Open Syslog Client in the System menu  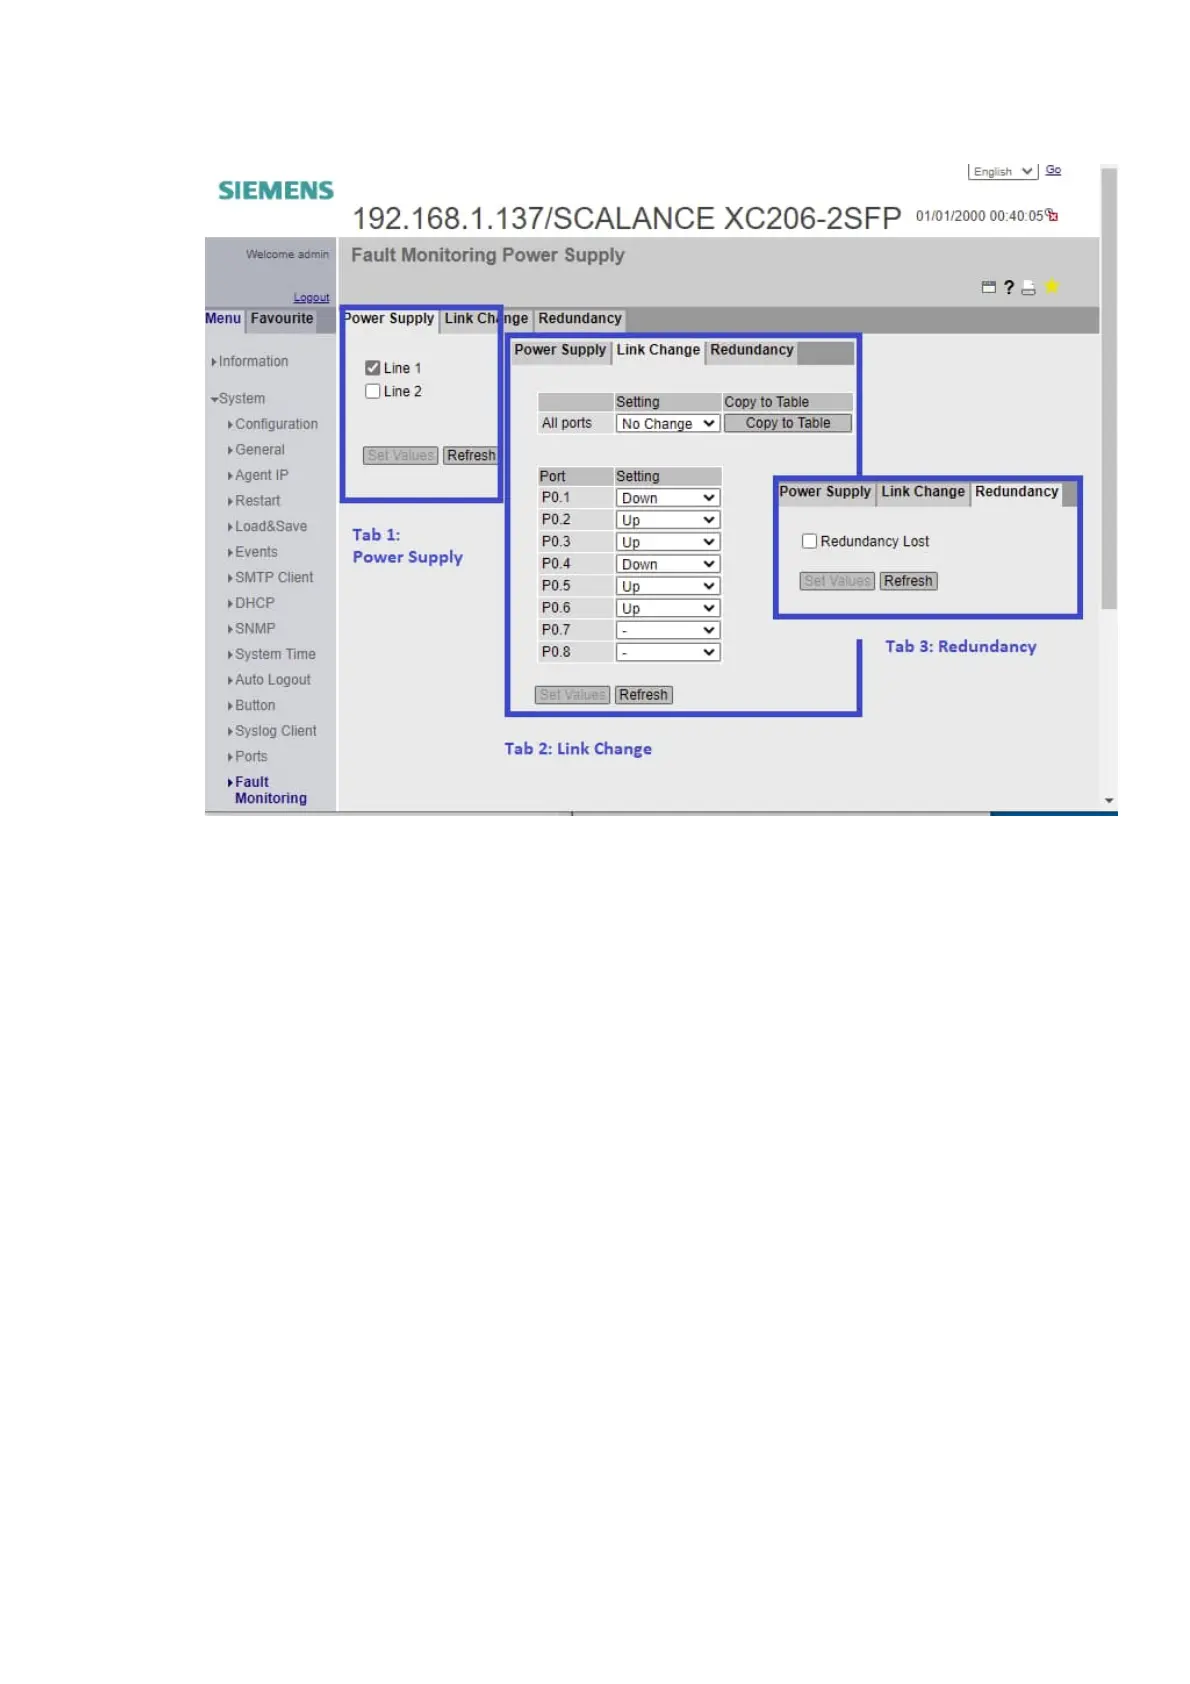pos(272,731)
